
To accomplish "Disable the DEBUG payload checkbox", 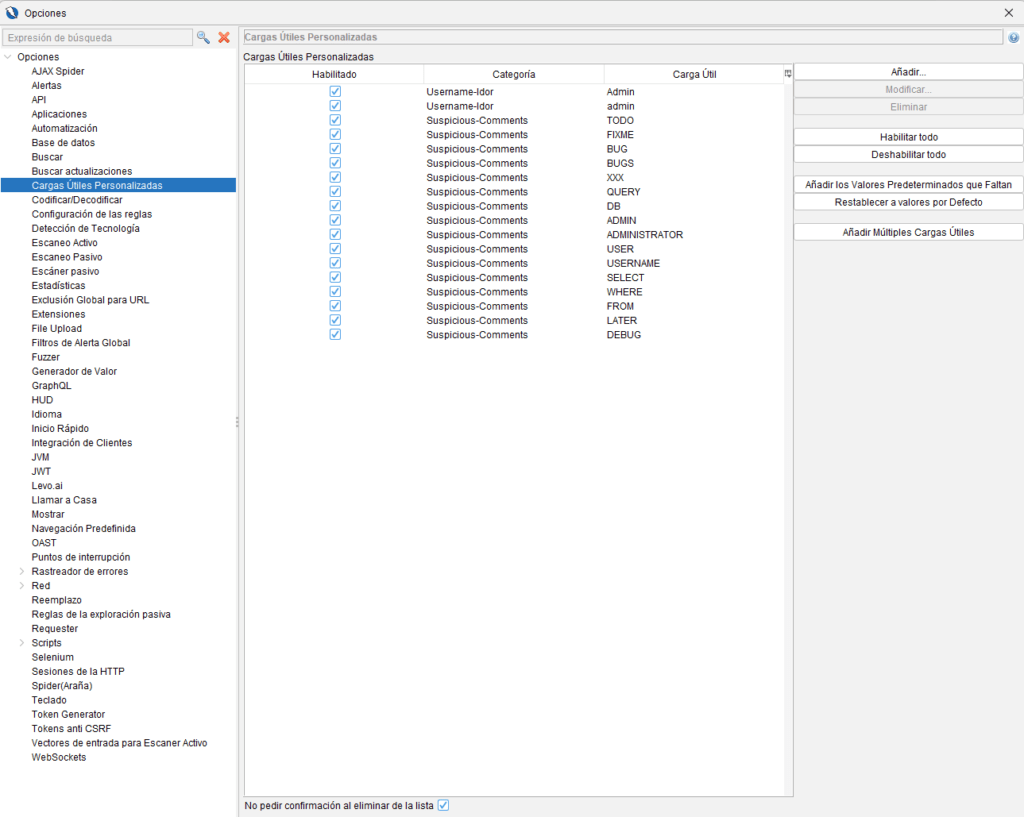I will [x=335, y=335].
